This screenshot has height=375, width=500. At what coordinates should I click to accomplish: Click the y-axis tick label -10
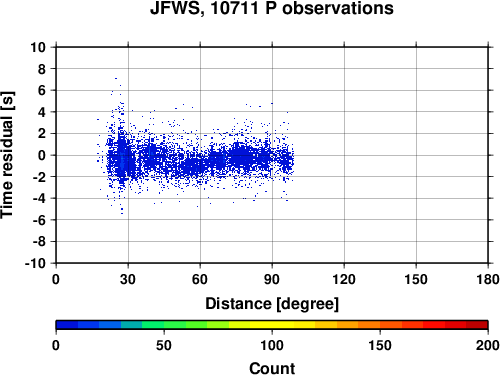click(36, 263)
